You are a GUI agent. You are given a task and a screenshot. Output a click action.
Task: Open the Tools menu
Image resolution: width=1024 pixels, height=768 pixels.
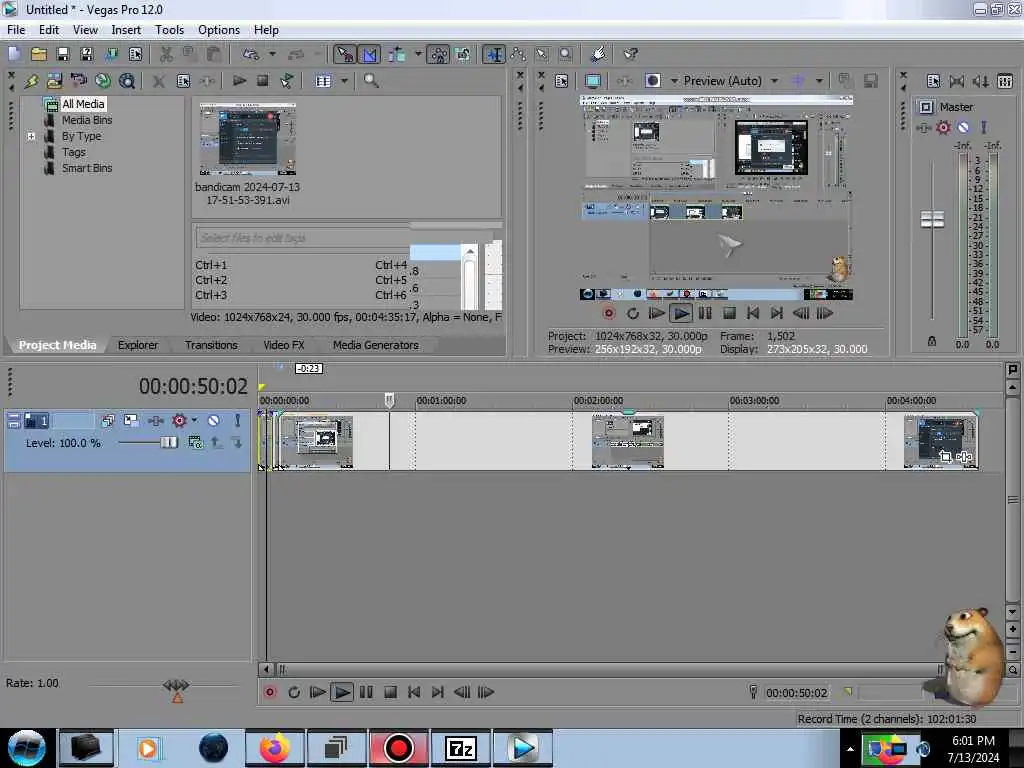click(x=169, y=30)
